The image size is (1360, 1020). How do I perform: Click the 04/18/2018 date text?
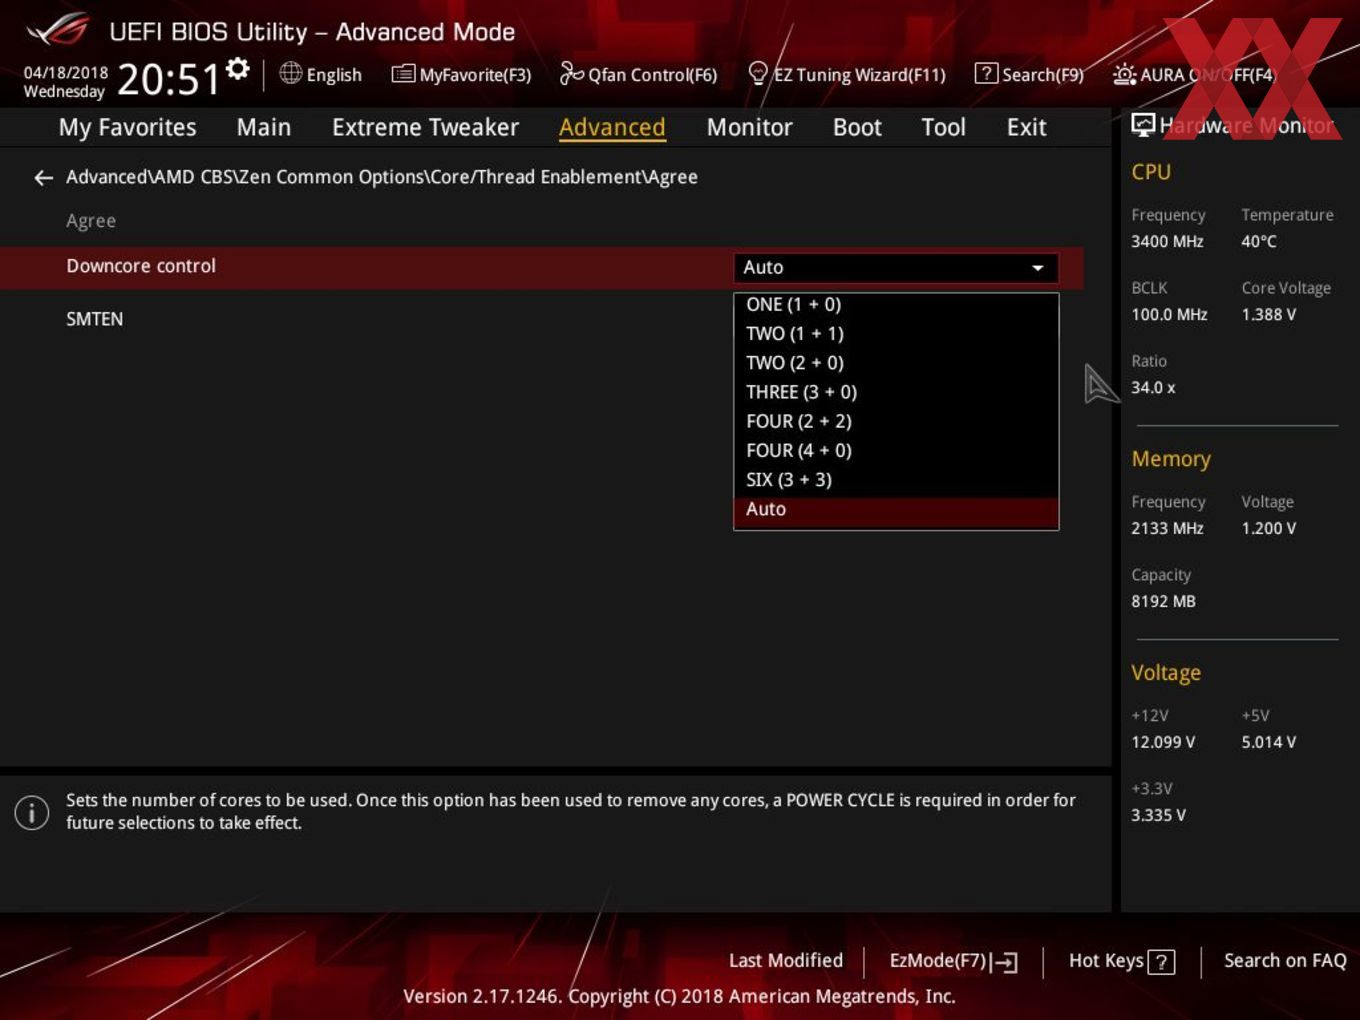[66, 73]
